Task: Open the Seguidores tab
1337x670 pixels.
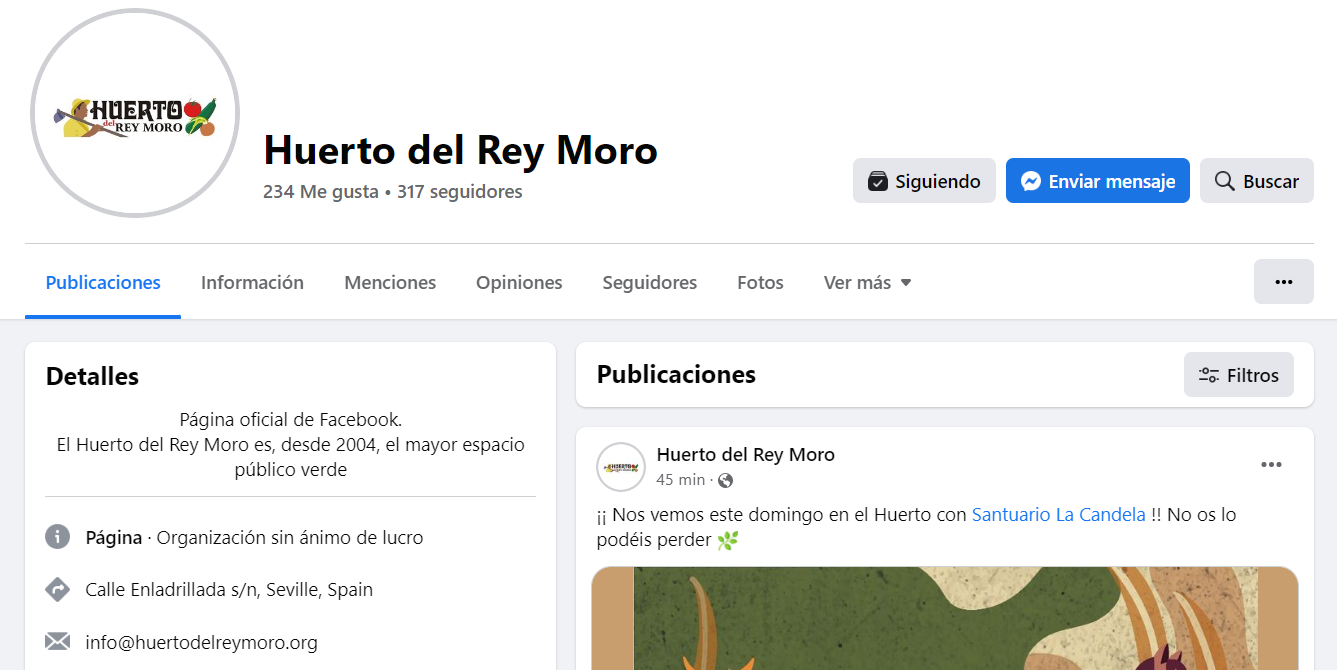Action: pyautogui.click(x=650, y=283)
